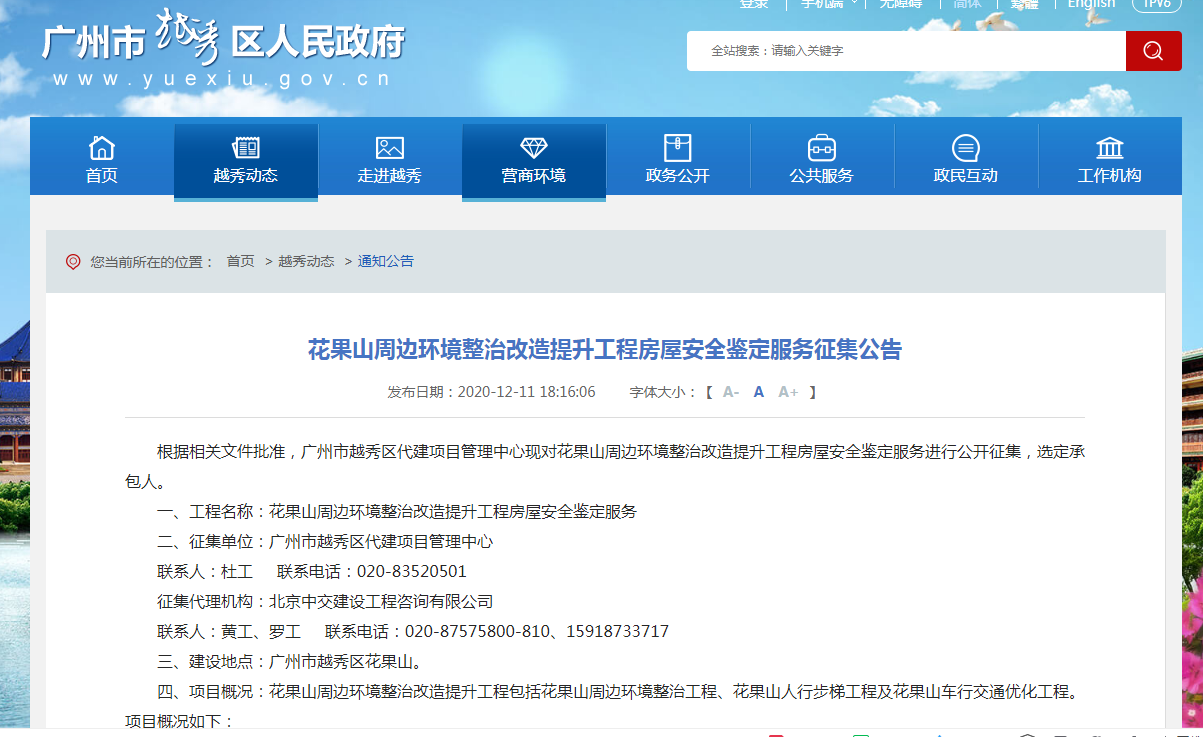1203x737 pixels.
Task: Click the IPv6 badge at top right
Action: [x=1157, y=4]
